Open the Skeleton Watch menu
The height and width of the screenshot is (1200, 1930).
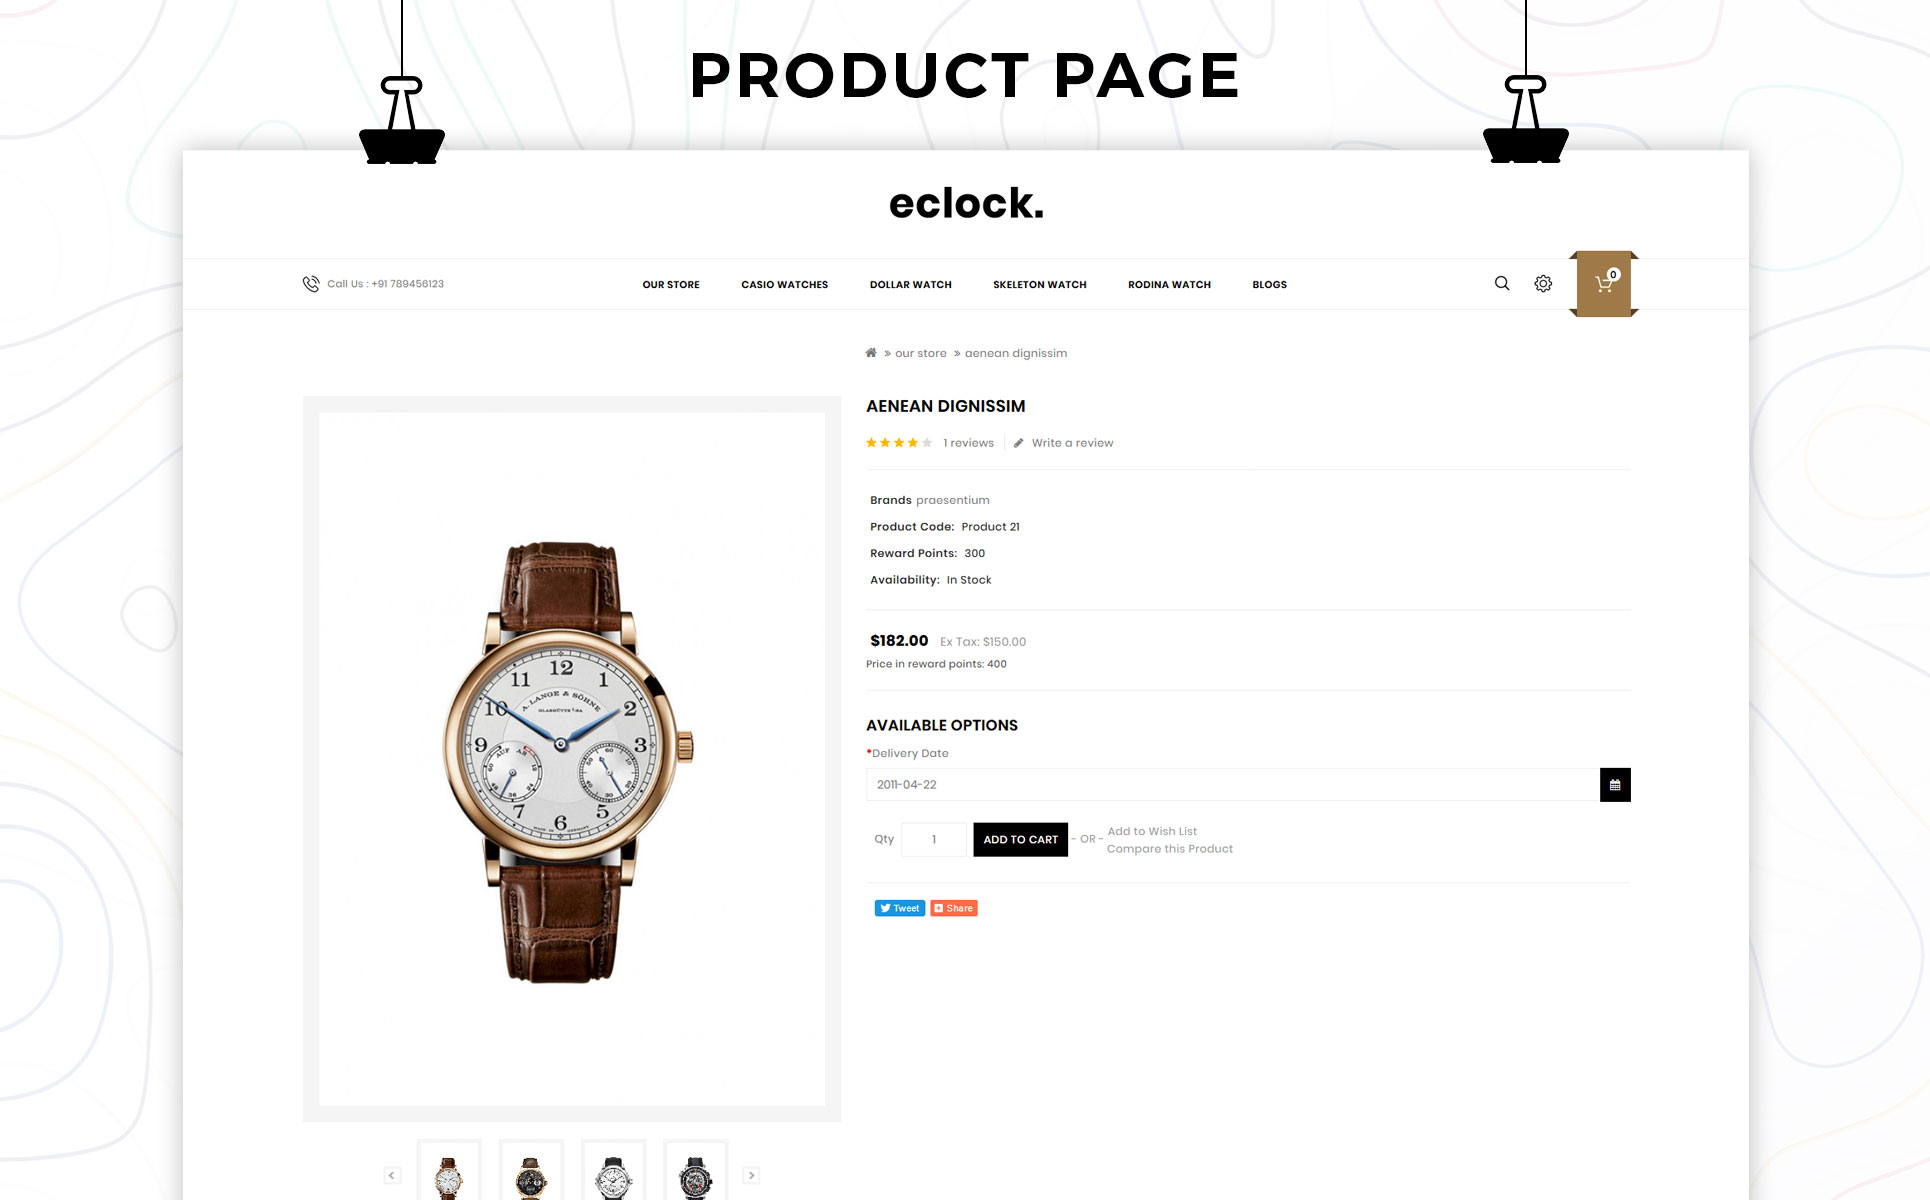[x=1040, y=285]
